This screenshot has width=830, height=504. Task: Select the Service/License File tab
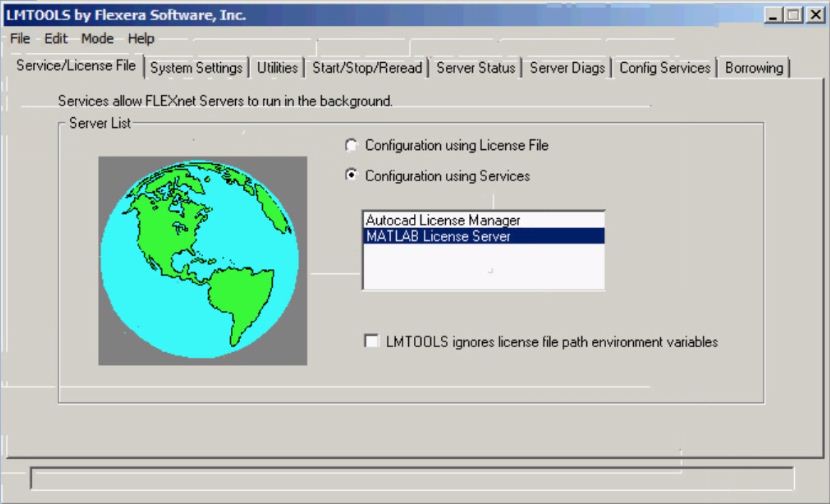[x=76, y=67]
